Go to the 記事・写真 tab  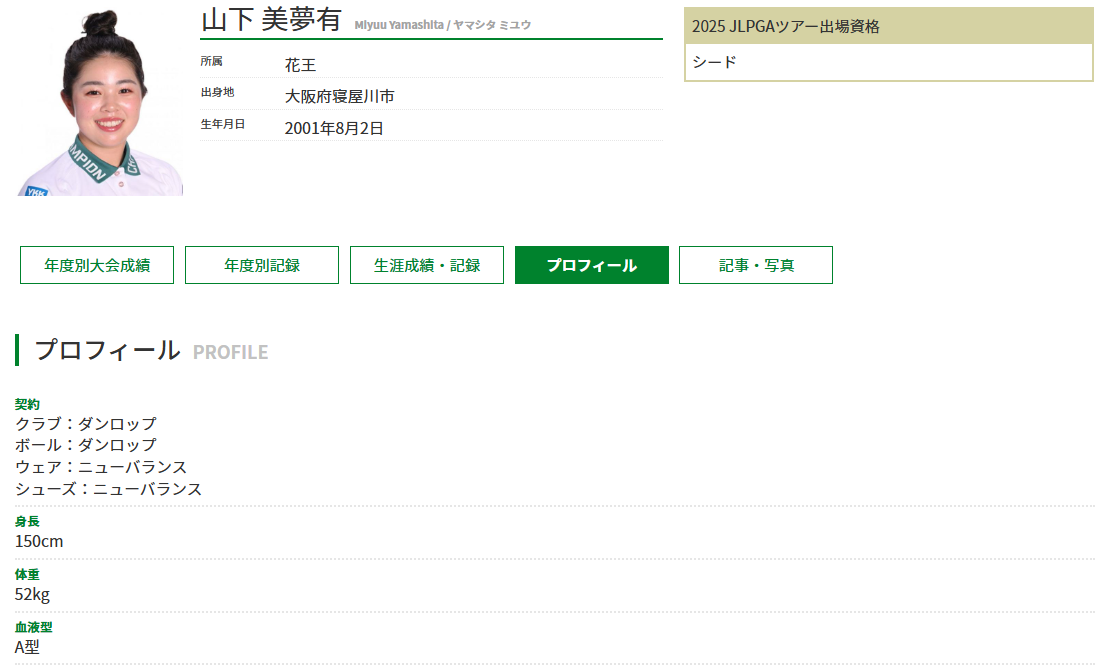tap(756, 265)
